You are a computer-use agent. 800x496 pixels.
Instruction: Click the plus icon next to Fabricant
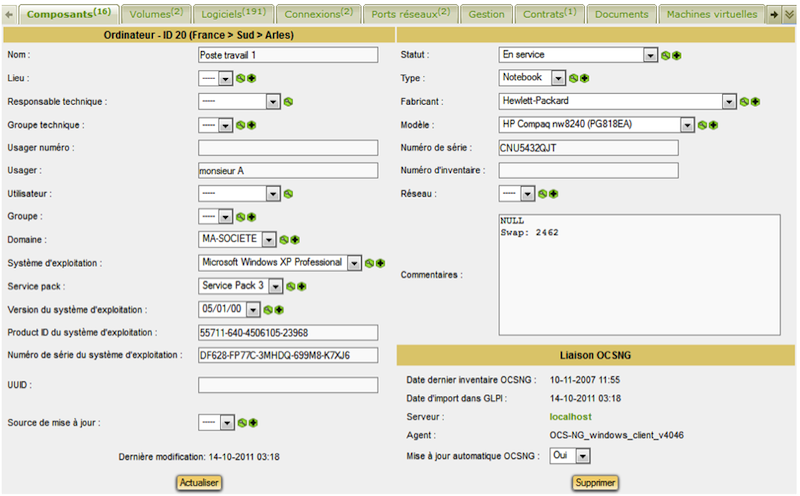(x=756, y=101)
